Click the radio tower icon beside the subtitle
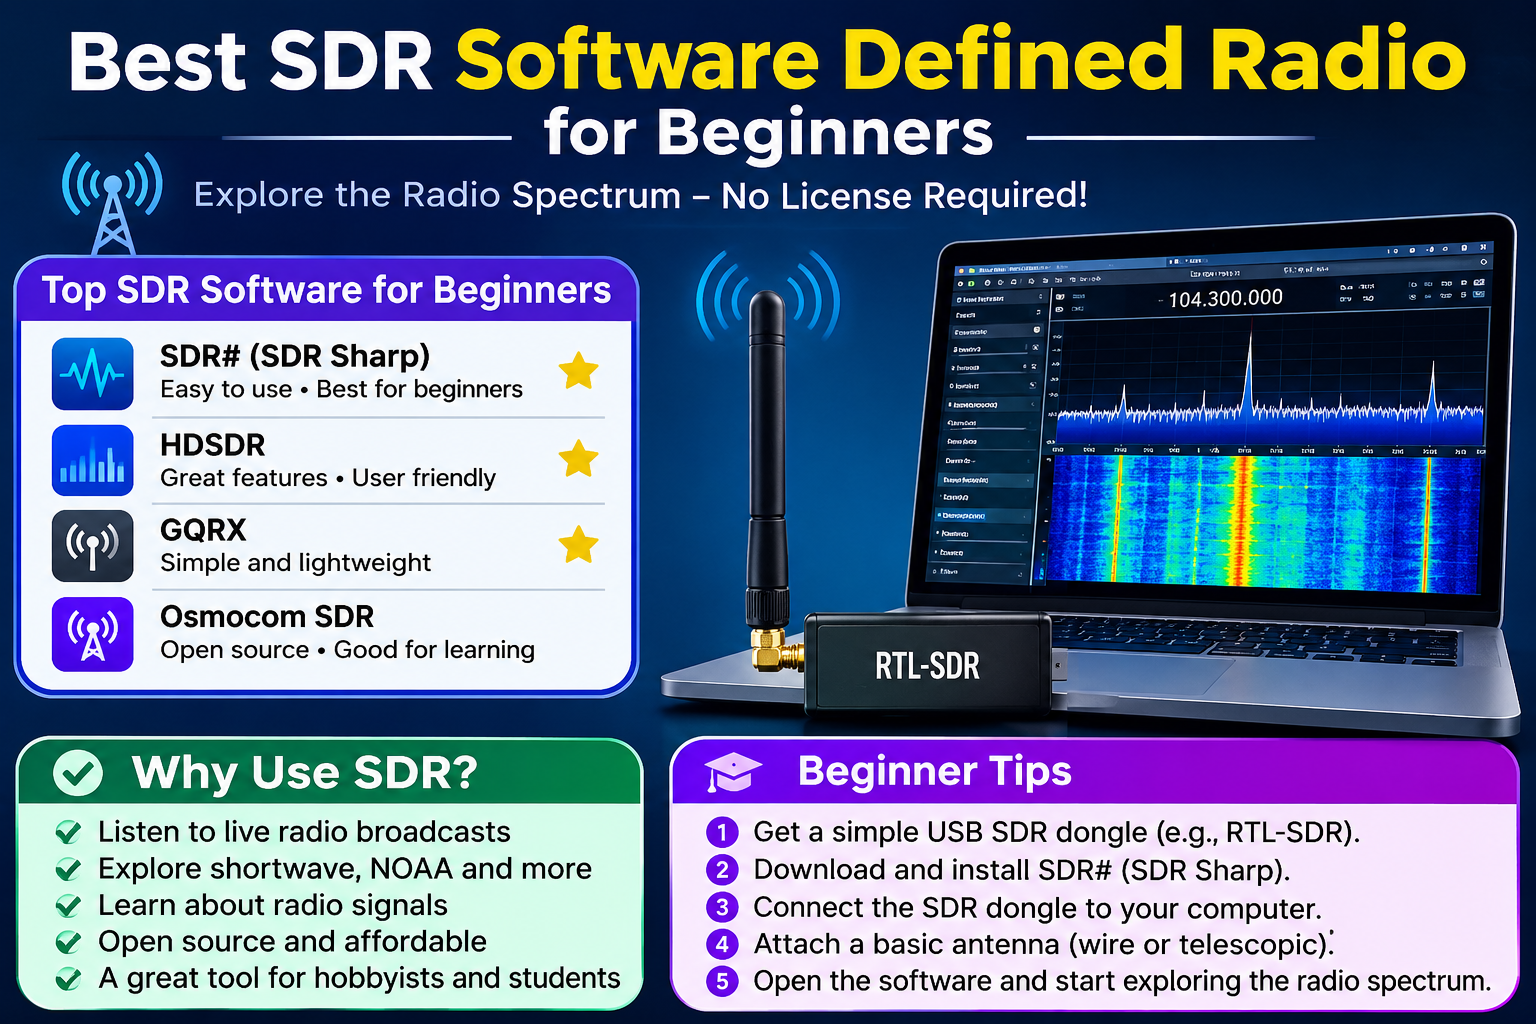This screenshot has width=1536, height=1024. (x=113, y=203)
